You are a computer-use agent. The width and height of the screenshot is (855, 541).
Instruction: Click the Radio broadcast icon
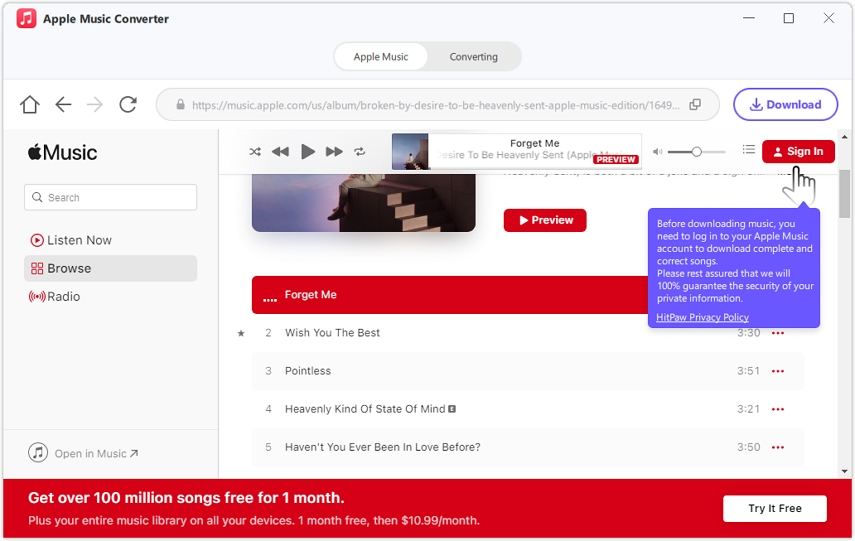(x=37, y=297)
